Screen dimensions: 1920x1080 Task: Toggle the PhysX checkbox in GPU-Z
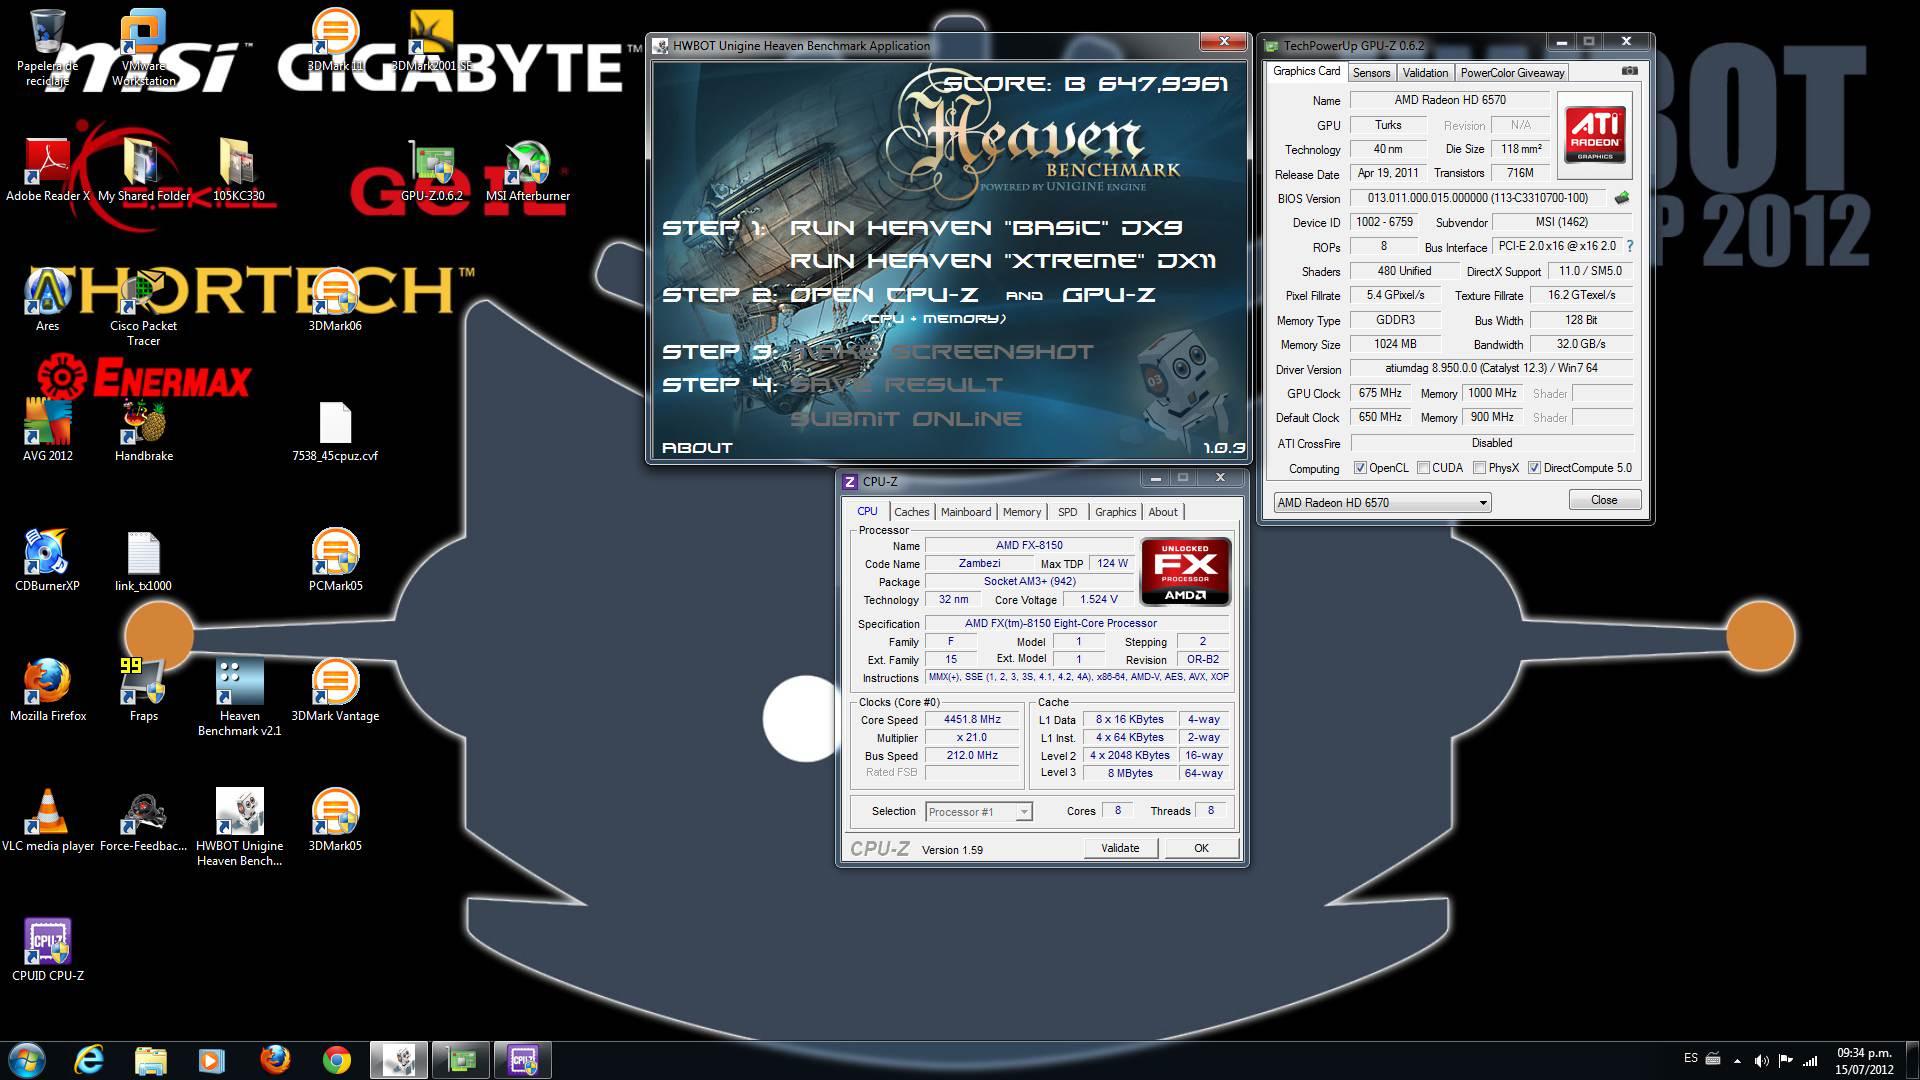coord(1478,468)
